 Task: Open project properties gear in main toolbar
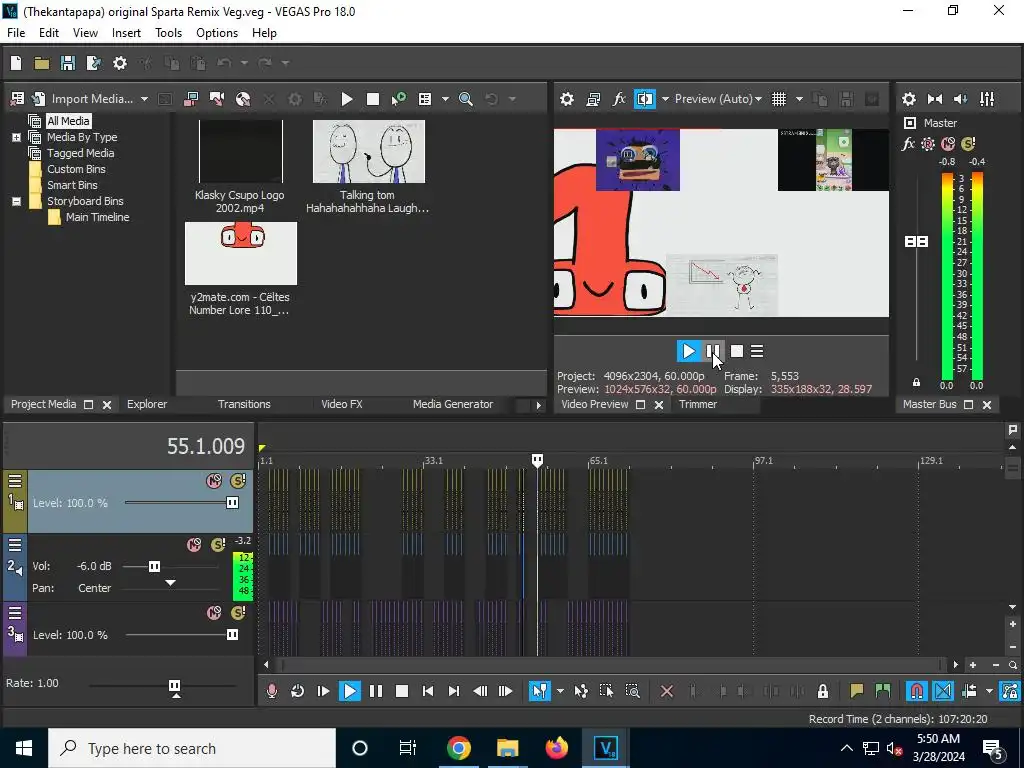pos(120,63)
